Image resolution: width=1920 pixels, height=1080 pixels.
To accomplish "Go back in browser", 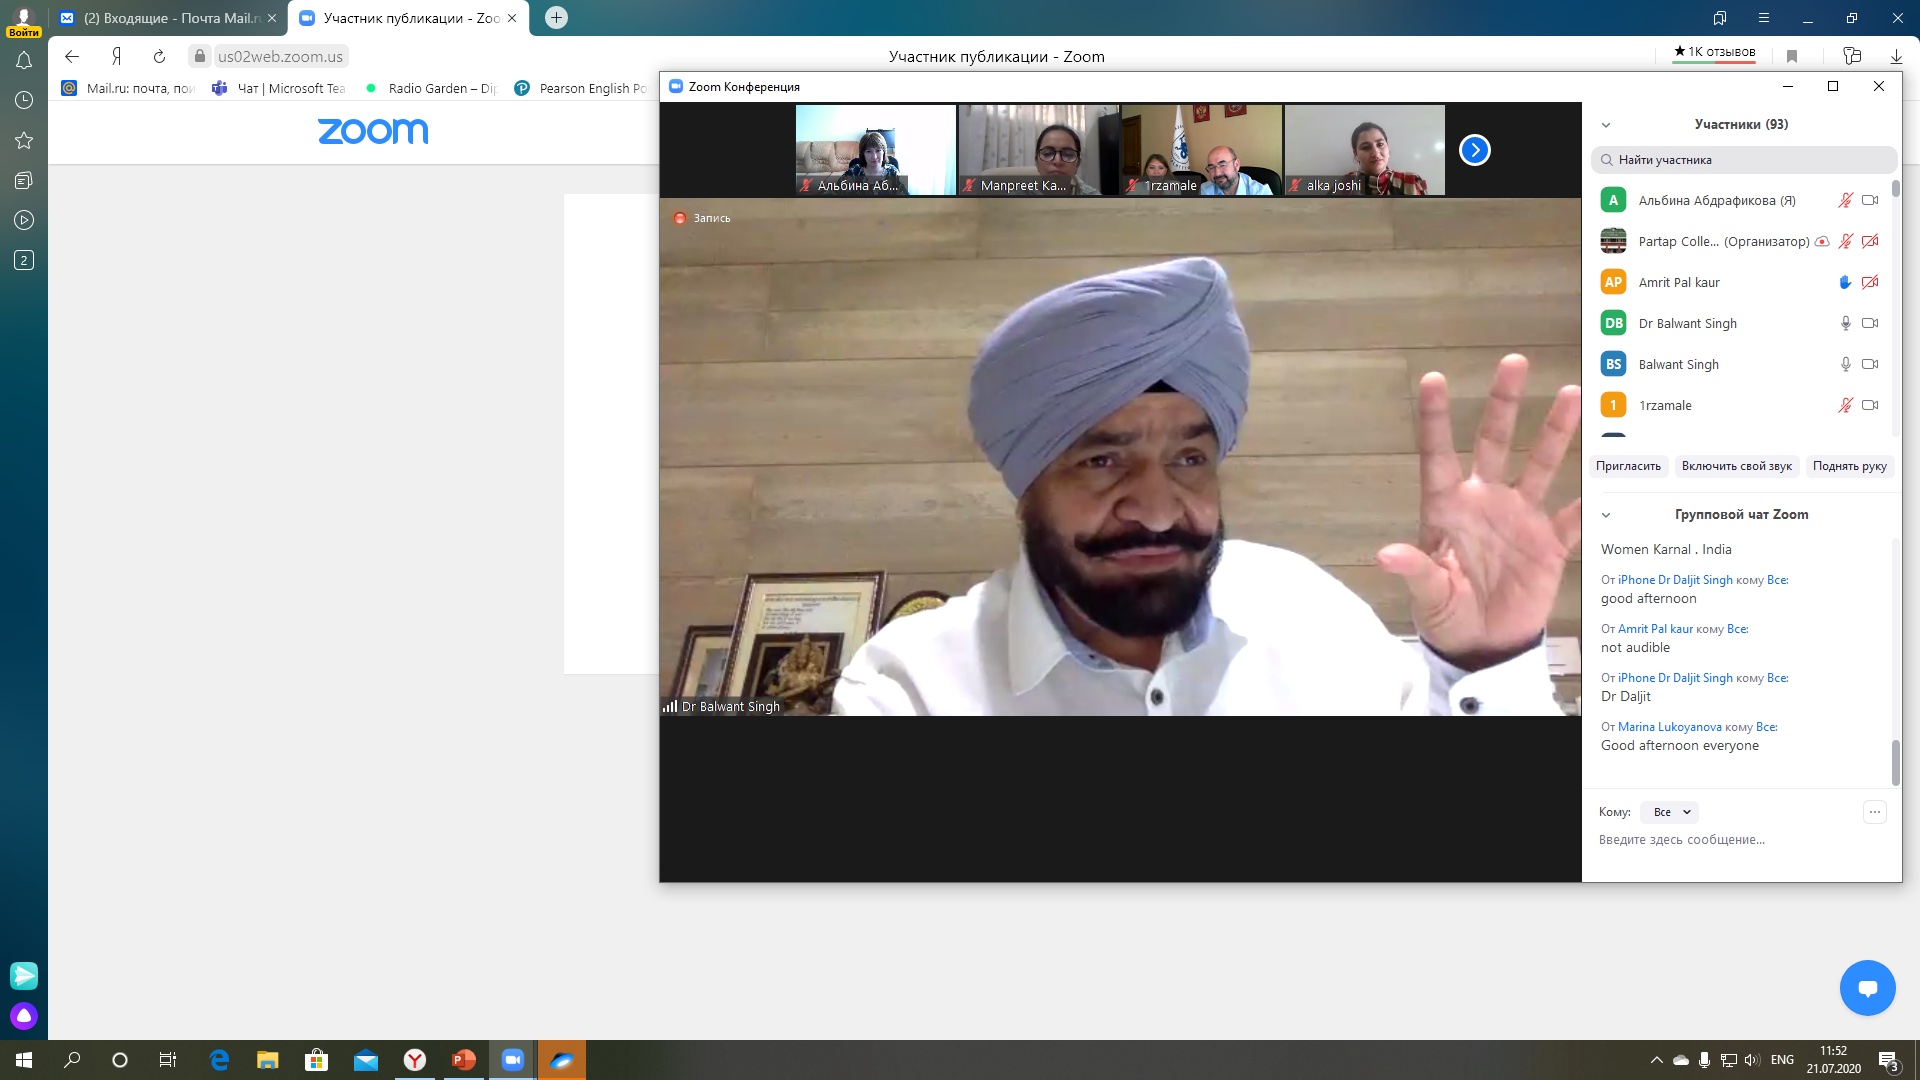I will pos(72,56).
